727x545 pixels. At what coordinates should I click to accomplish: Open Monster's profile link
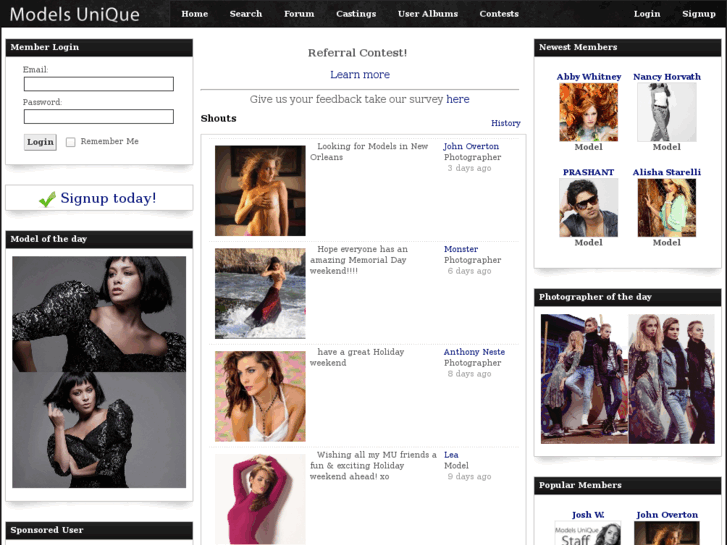(x=461, y=249)
